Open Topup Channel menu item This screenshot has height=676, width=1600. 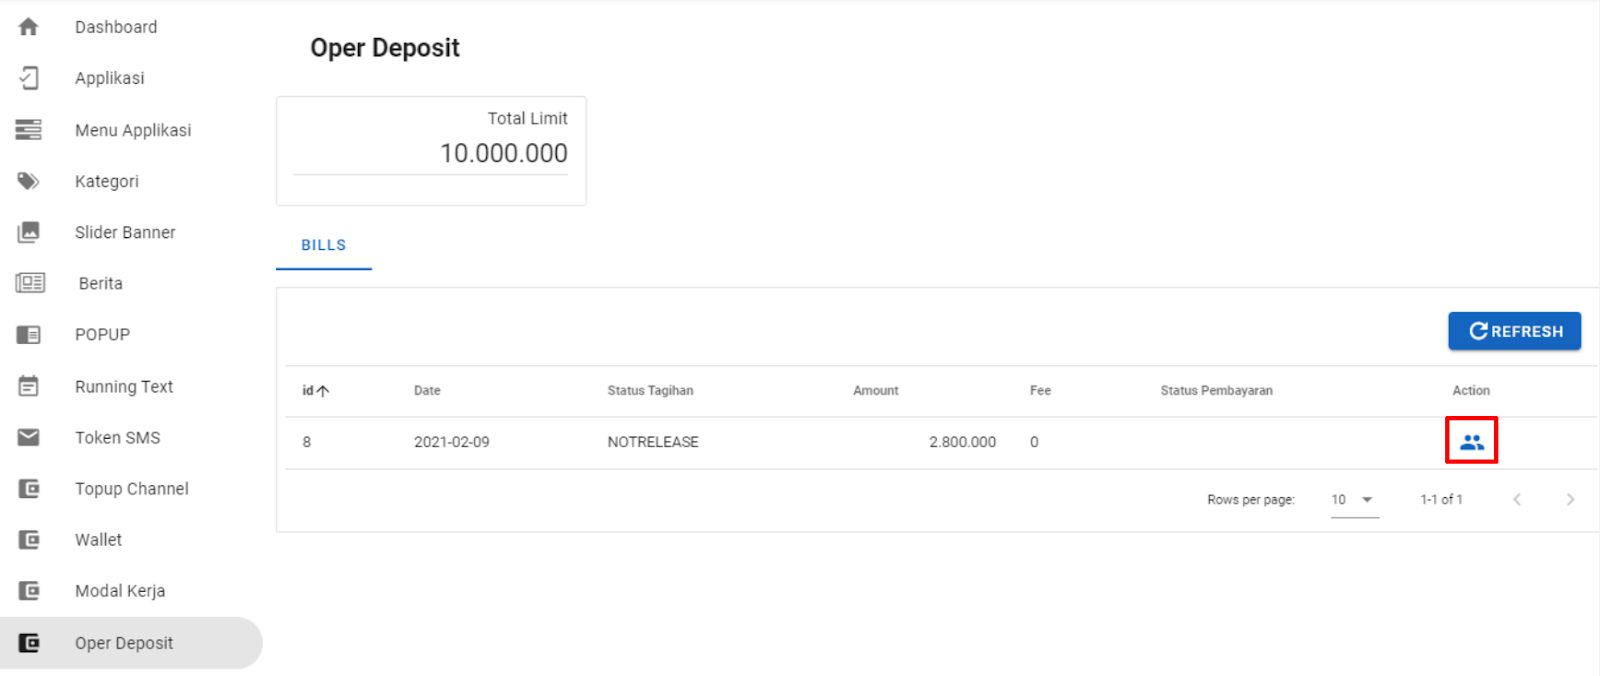131,489
